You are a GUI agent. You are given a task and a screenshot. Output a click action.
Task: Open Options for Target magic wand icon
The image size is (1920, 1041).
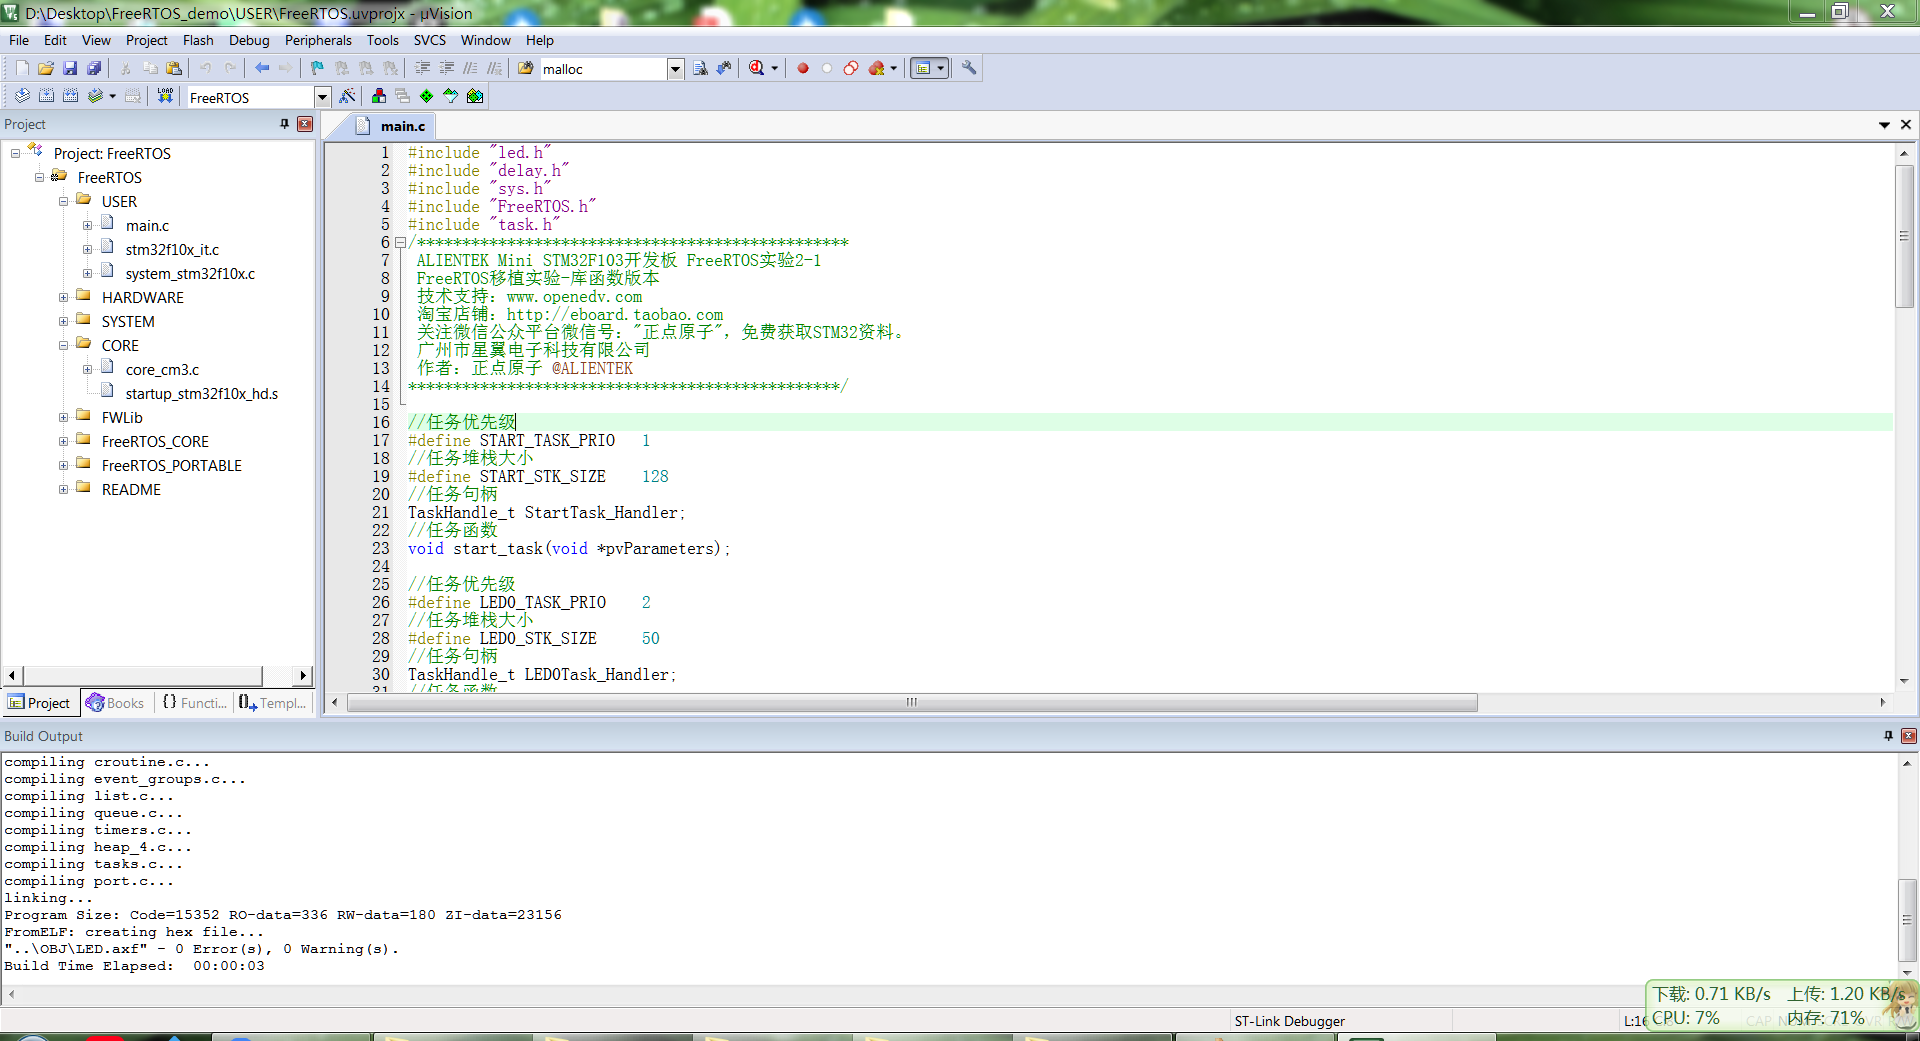(x=347, y=96)
